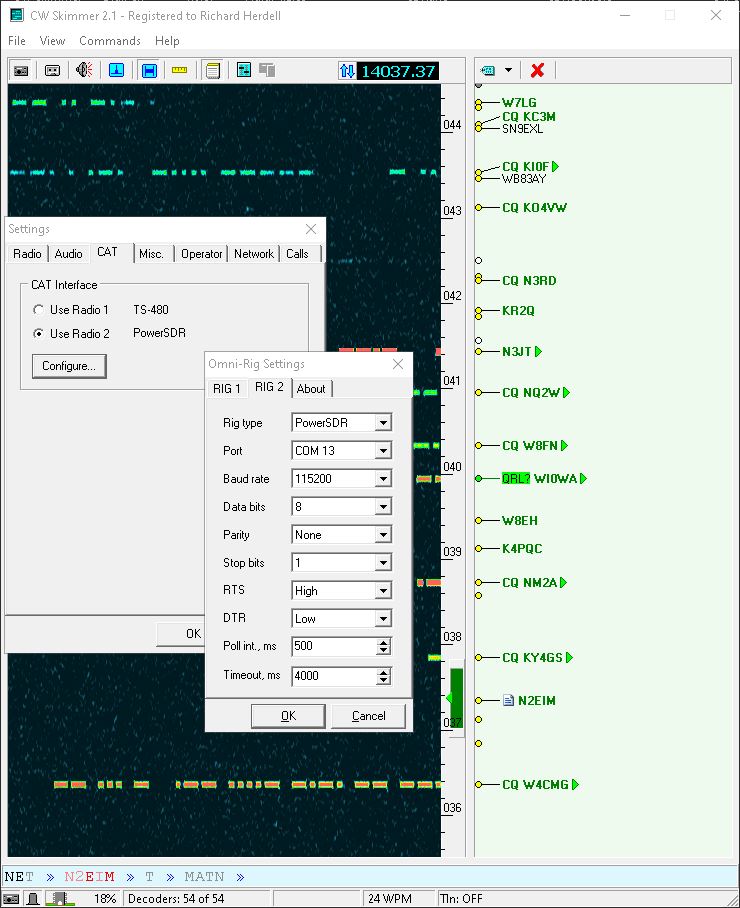Click Cancel in Omni-Rig Settings
The width and height of the screenshot is (740, 908).
coord(368,716)
